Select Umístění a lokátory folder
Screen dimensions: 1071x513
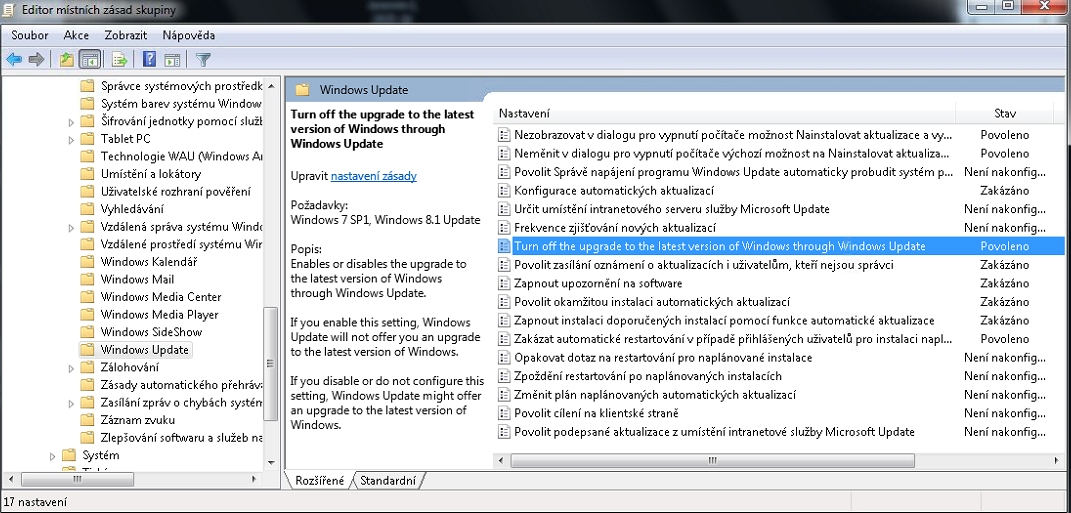[150, 174]
